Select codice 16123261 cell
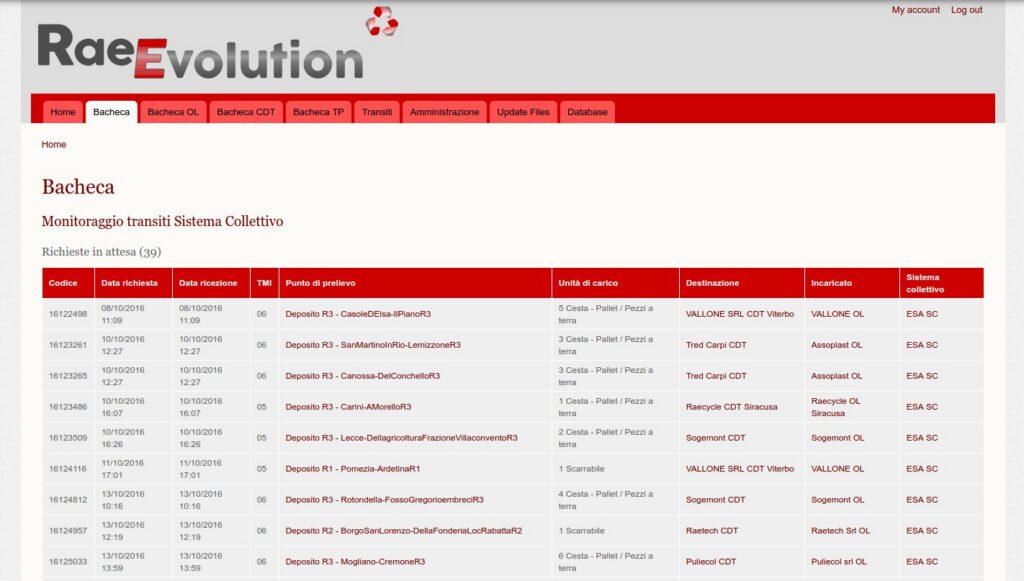 tap(68, 345)
